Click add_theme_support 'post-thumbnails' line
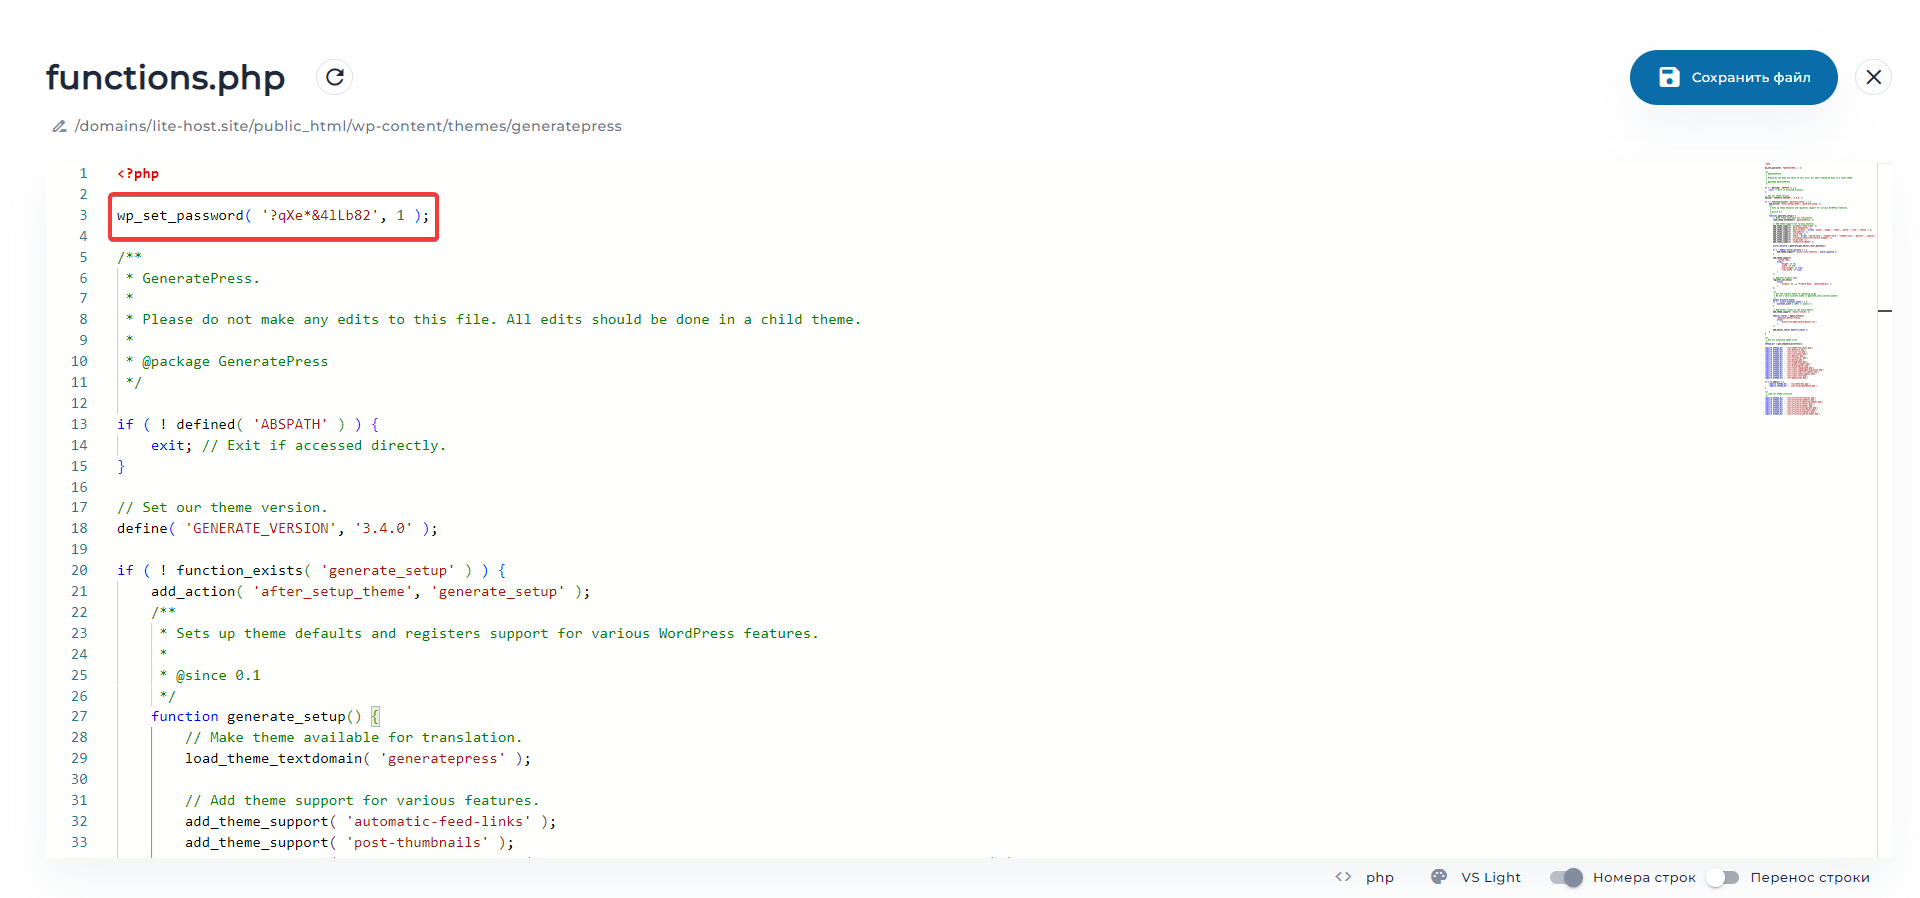The image size is (1920, 898). pos(349,843)
